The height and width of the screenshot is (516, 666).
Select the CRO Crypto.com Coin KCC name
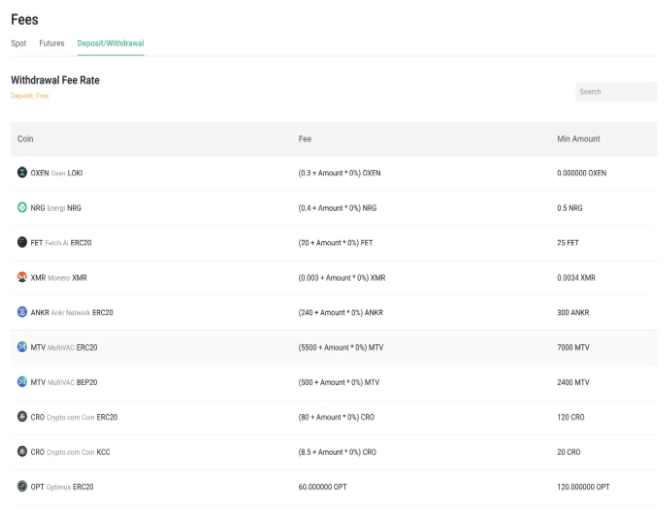71,452
